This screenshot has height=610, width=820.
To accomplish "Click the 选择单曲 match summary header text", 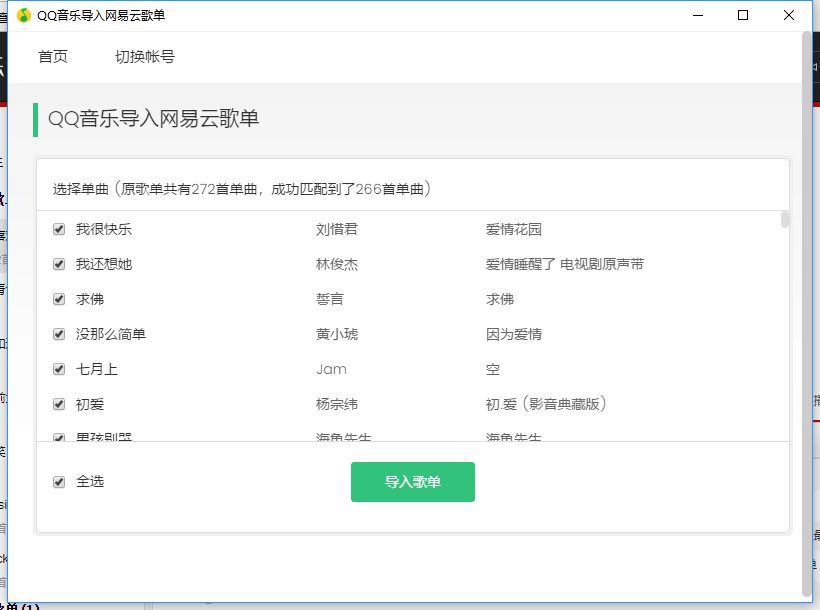I will (242, 189).
